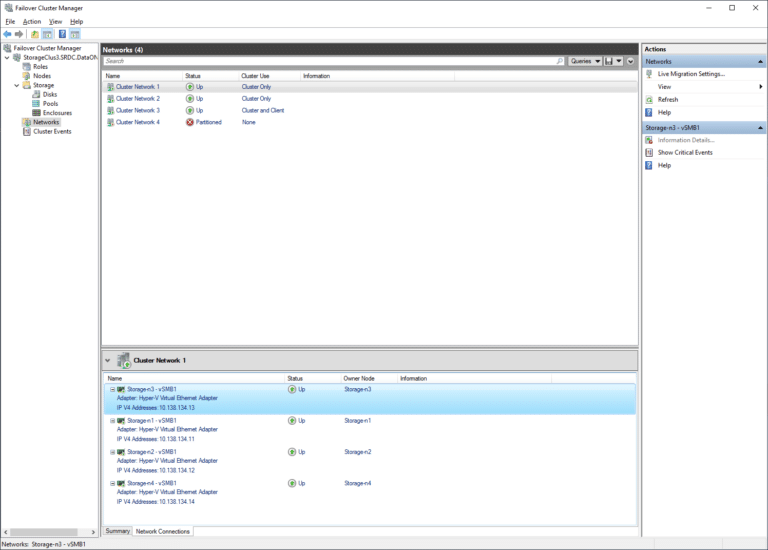Collapse the Storage-n1 - vSMB1 entry
768x550 pixels.
[112, 421]
